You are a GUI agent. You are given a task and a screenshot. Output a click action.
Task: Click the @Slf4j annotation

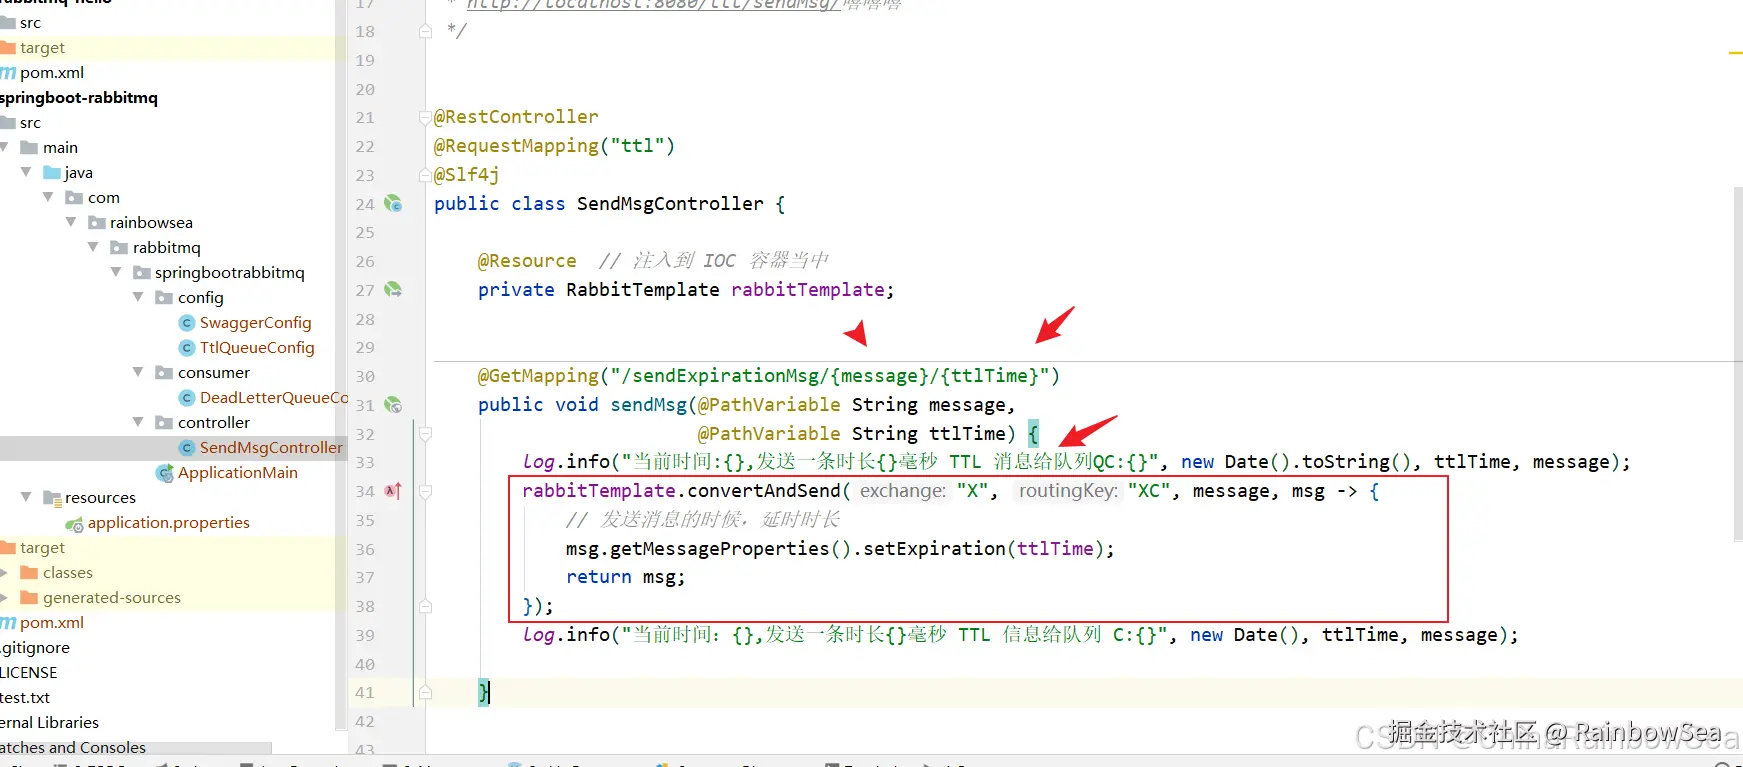466,175
